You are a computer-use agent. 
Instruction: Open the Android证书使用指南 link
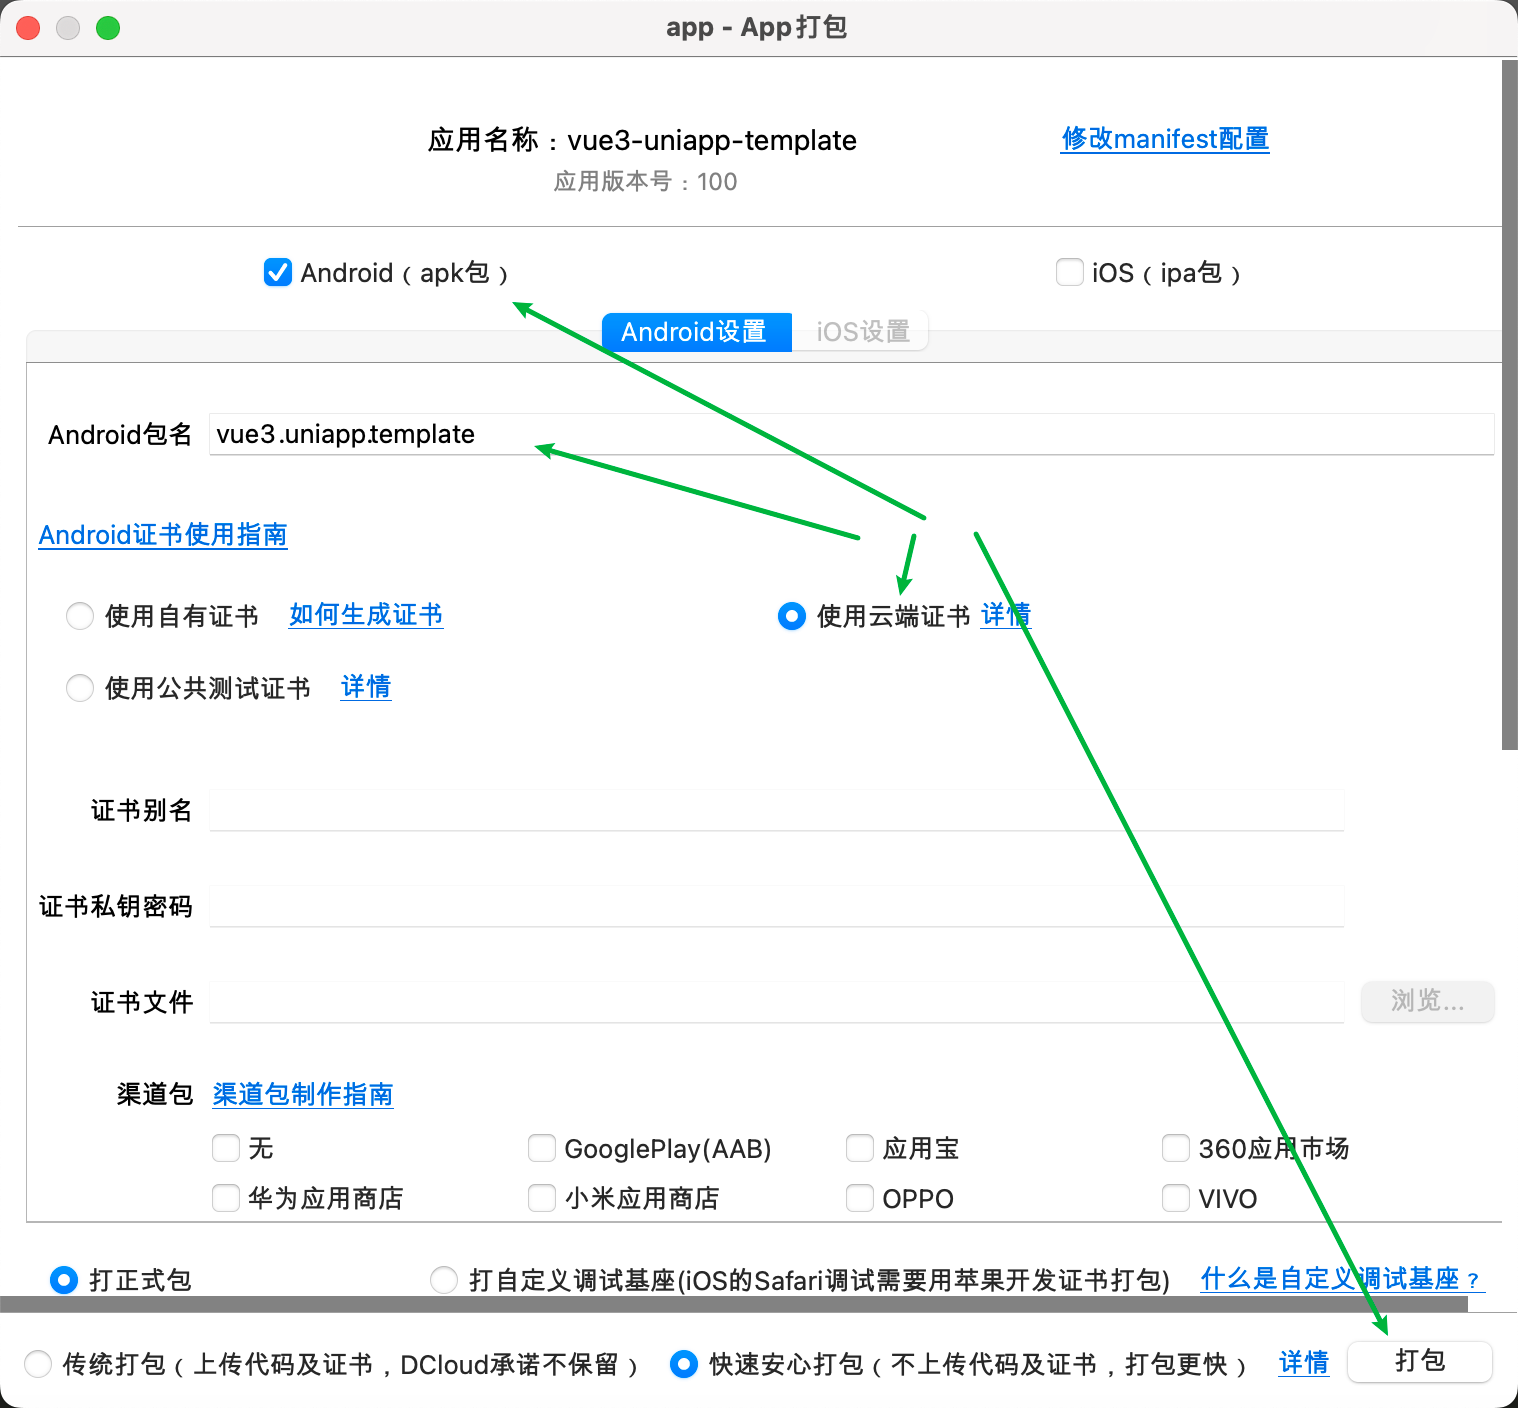point(163,535)
